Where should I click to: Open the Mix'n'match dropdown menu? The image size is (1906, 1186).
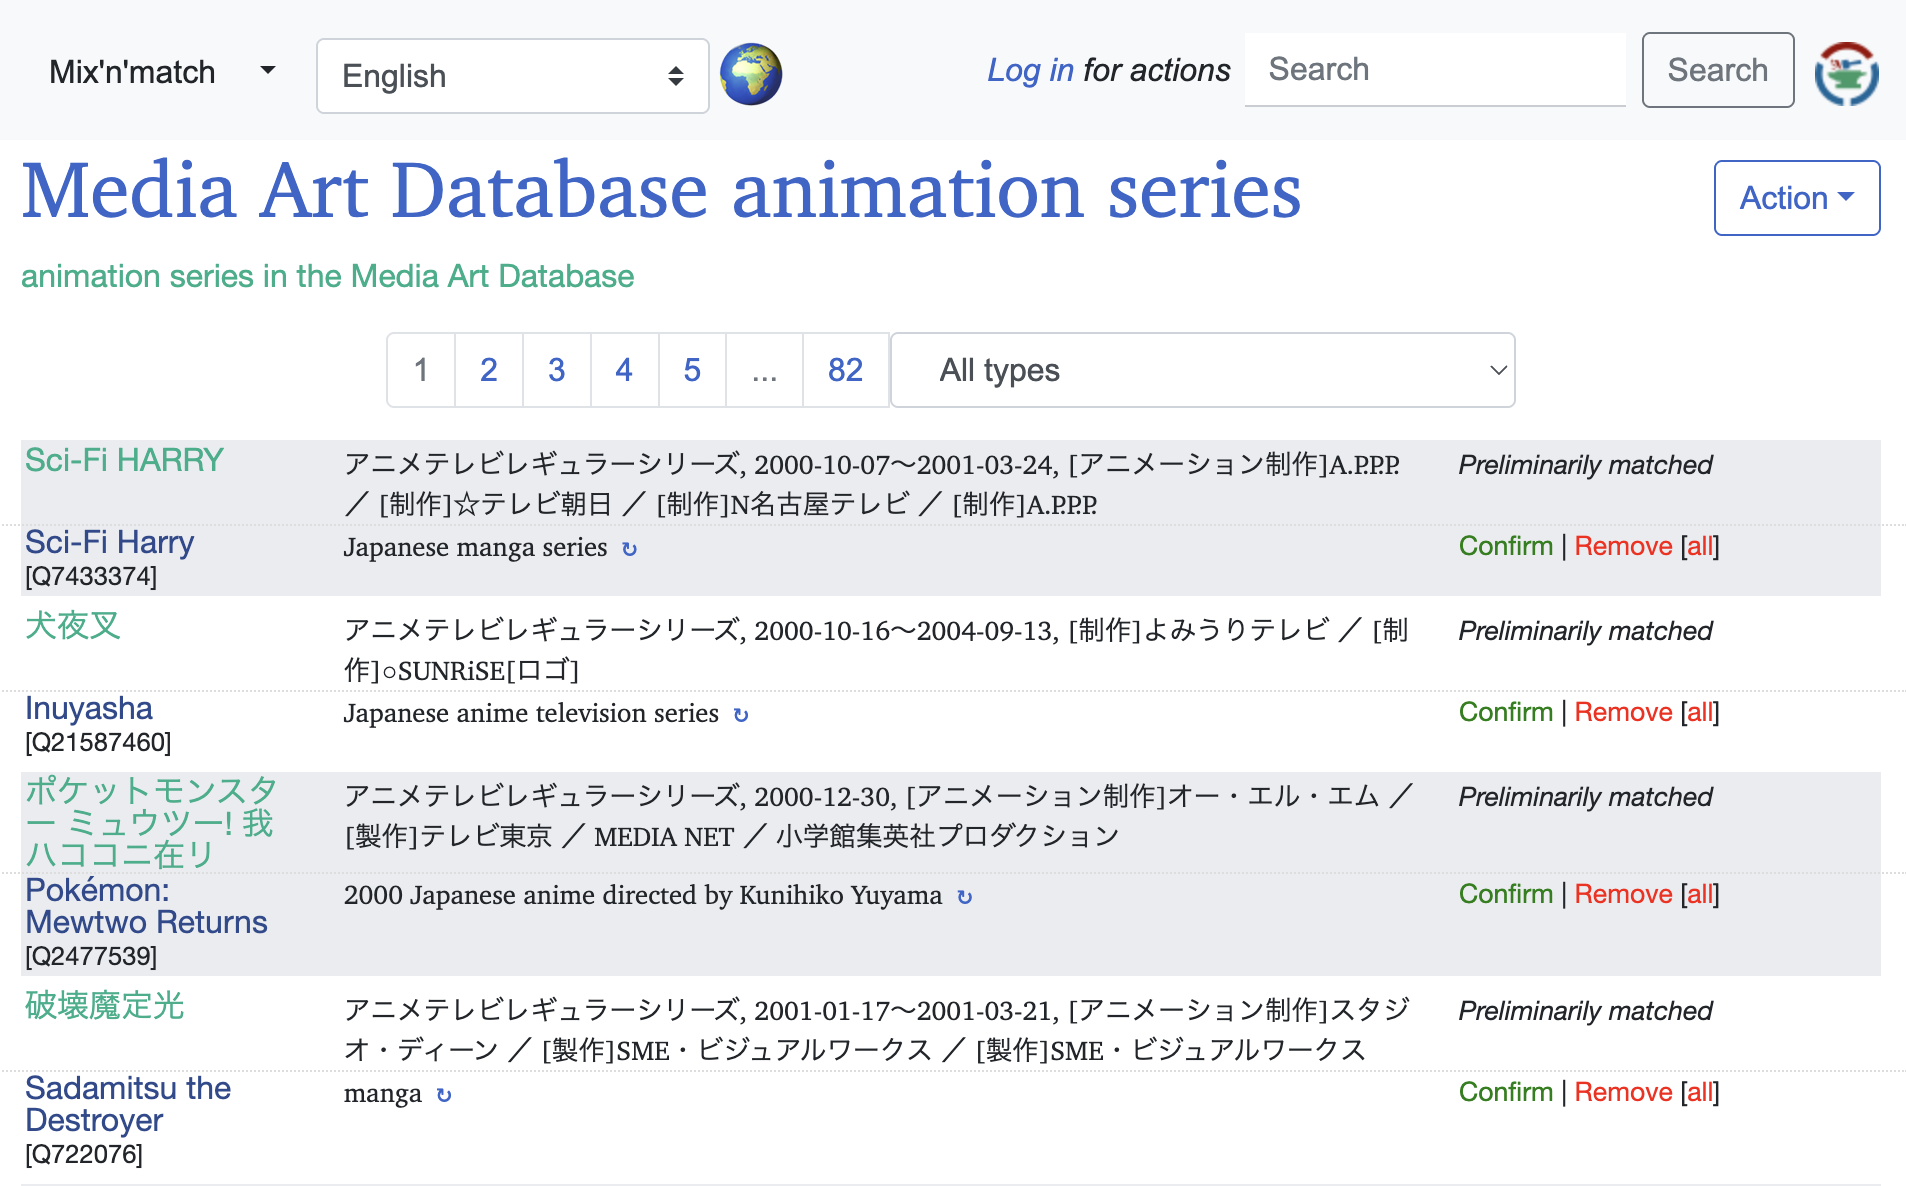[x=162, y=72]
